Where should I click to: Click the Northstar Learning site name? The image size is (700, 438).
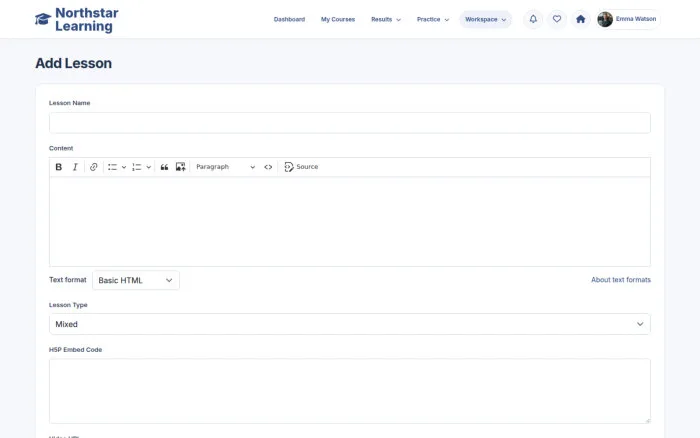click(x=87, y=20)
